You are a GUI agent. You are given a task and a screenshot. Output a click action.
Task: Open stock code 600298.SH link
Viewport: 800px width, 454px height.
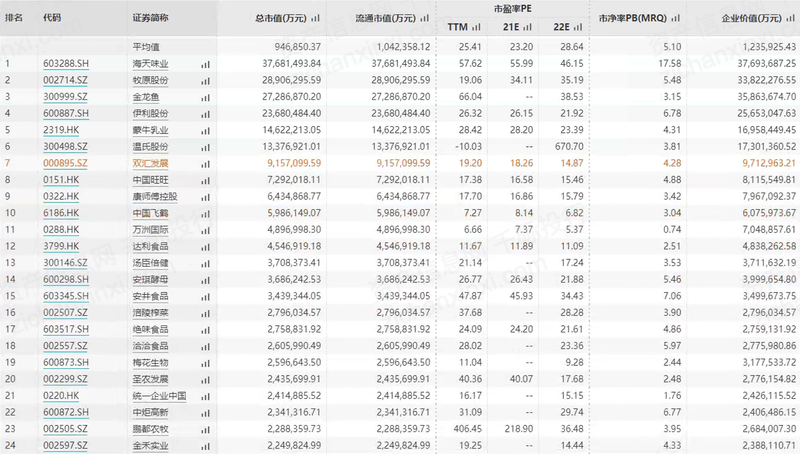[x=66, y=280]
